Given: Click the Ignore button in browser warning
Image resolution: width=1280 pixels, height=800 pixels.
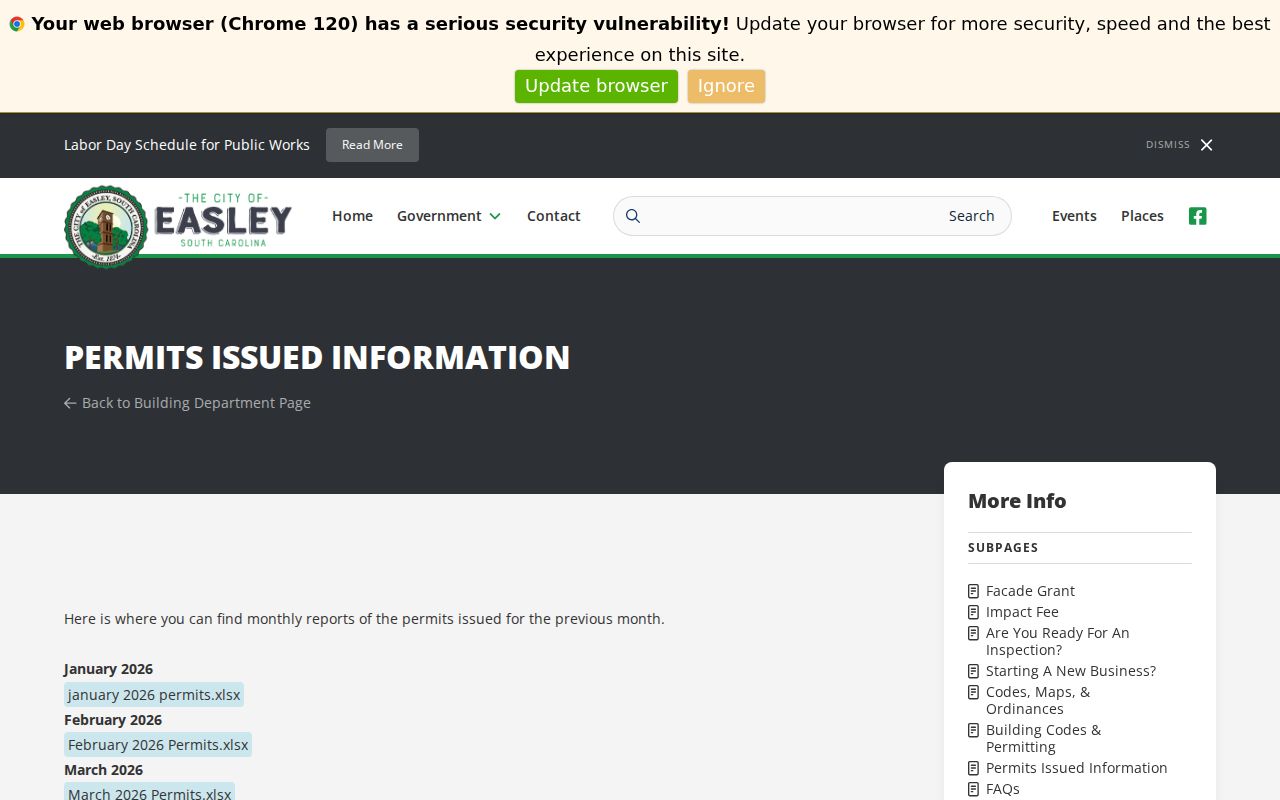Looking at the screenshot, I should tap(726, 86).
